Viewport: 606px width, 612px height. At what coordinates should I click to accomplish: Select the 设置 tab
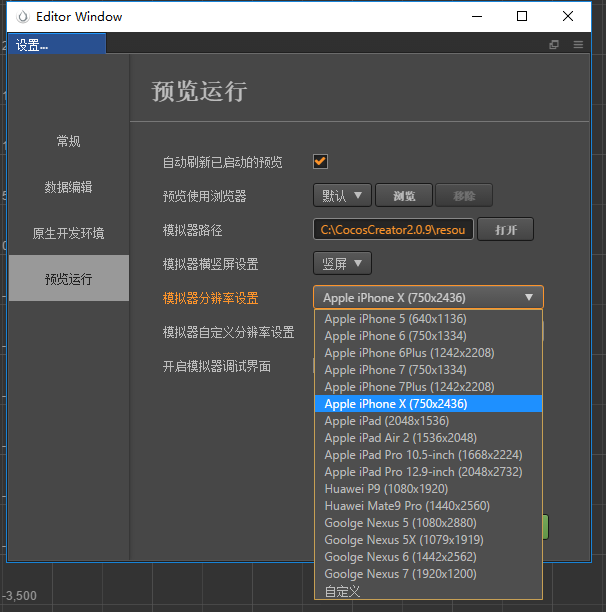click(57, 44)
